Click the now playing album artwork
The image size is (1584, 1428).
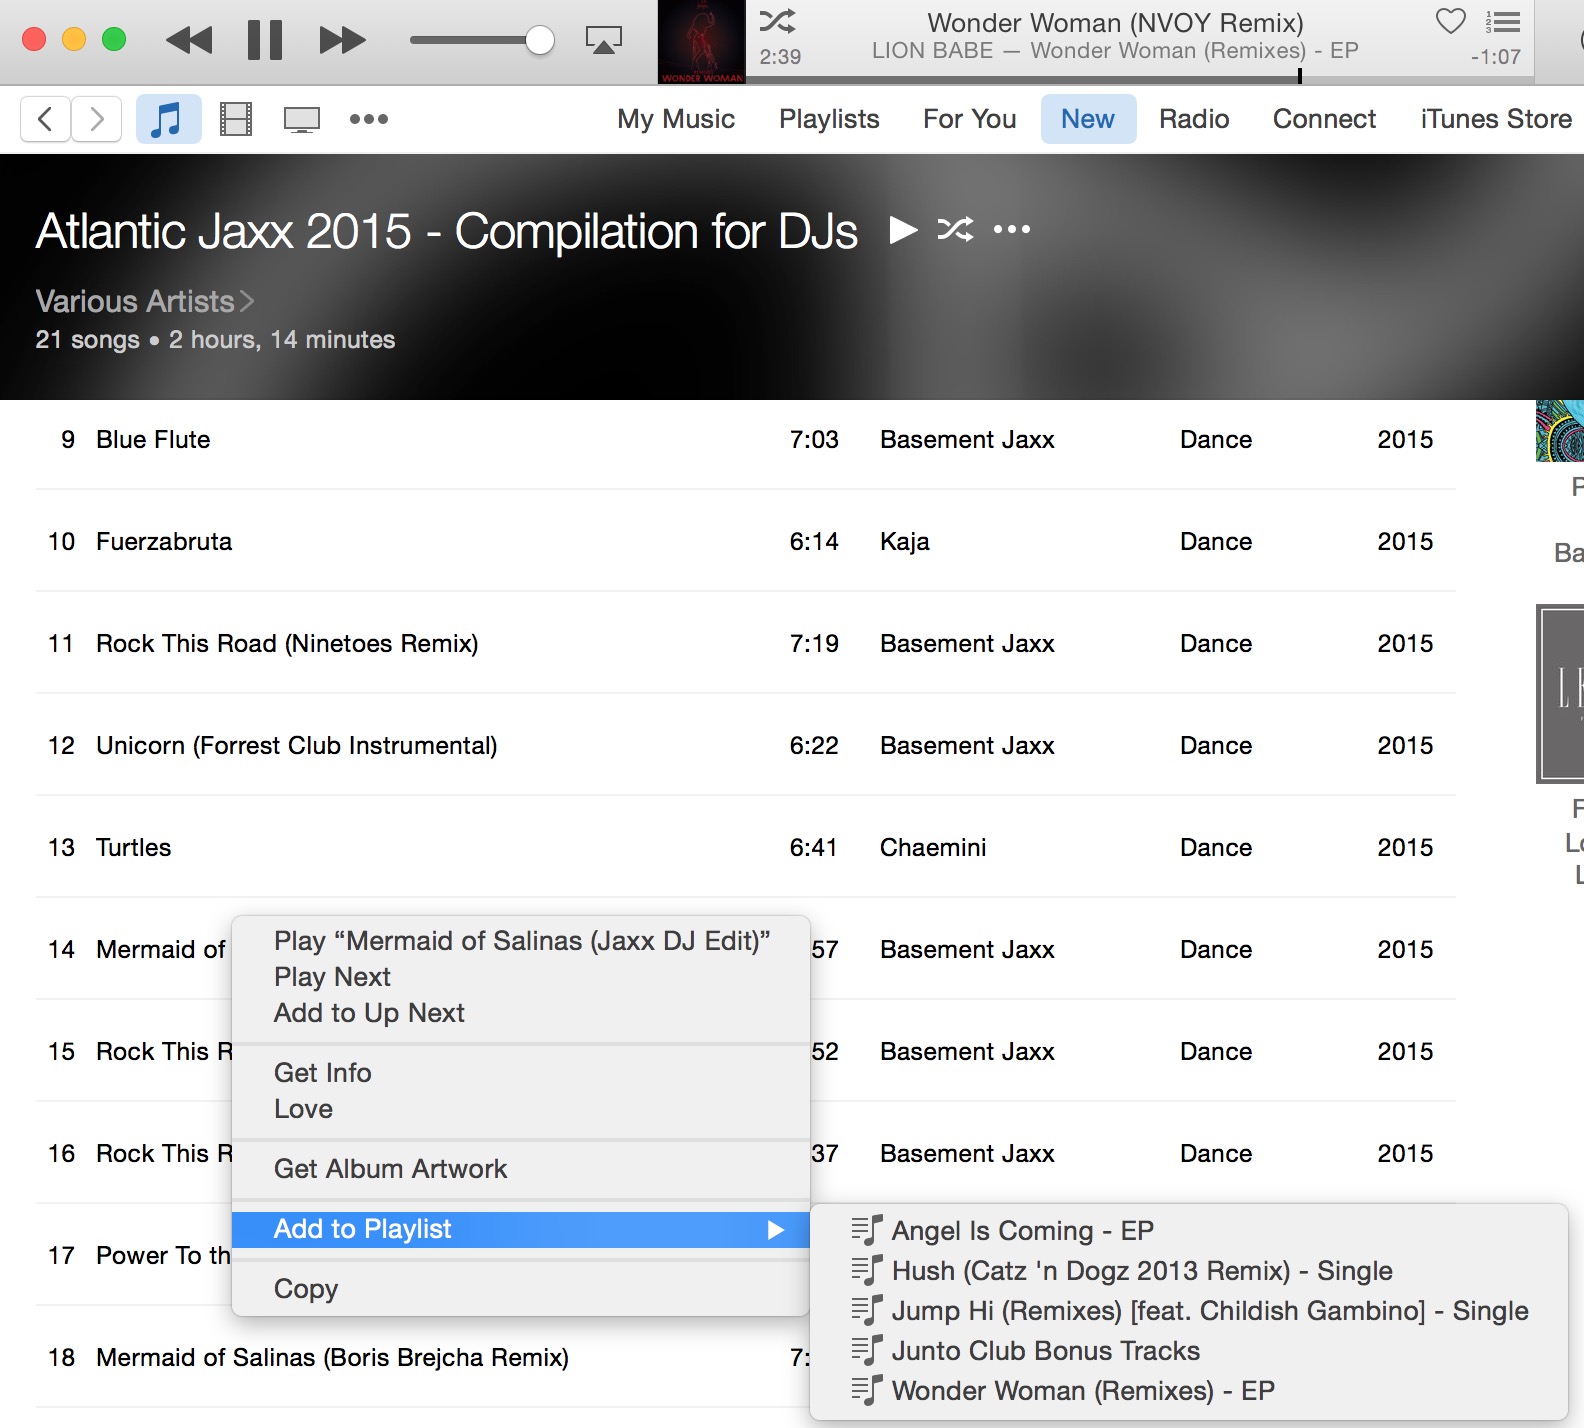702,42
